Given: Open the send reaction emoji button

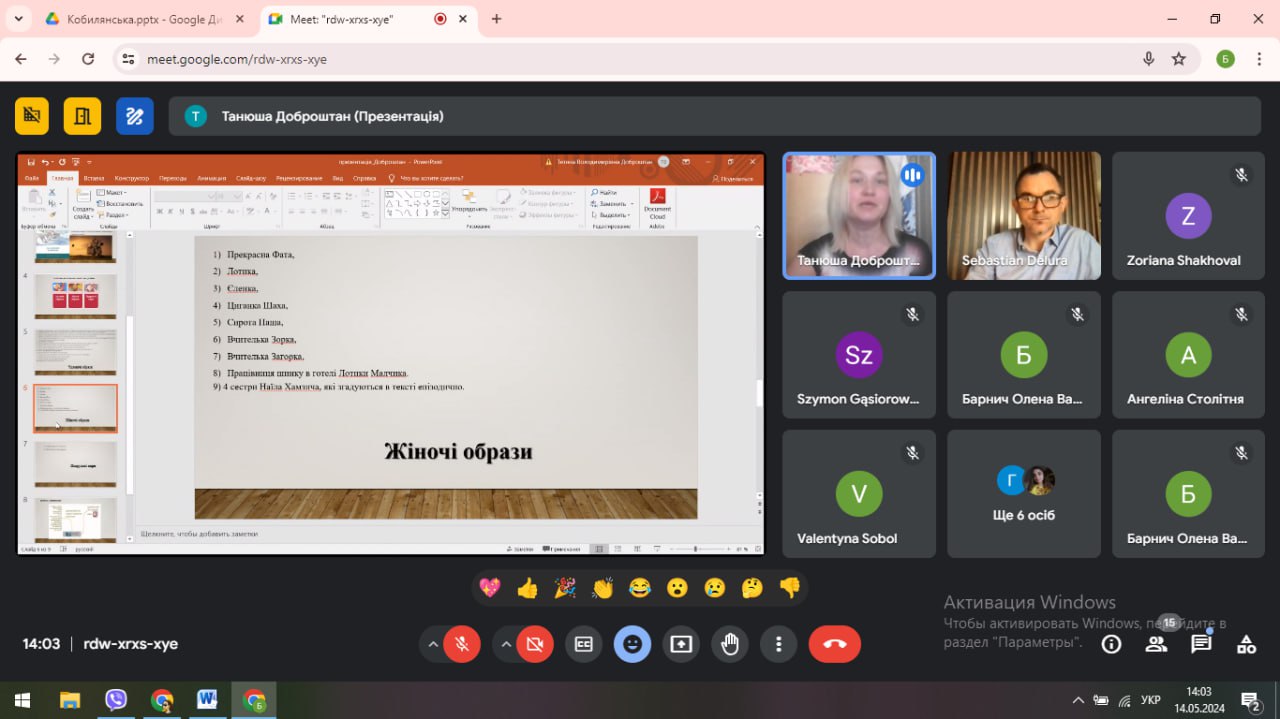Looking at the screenshot, I should pyautogui.click(x=632, y=644).
